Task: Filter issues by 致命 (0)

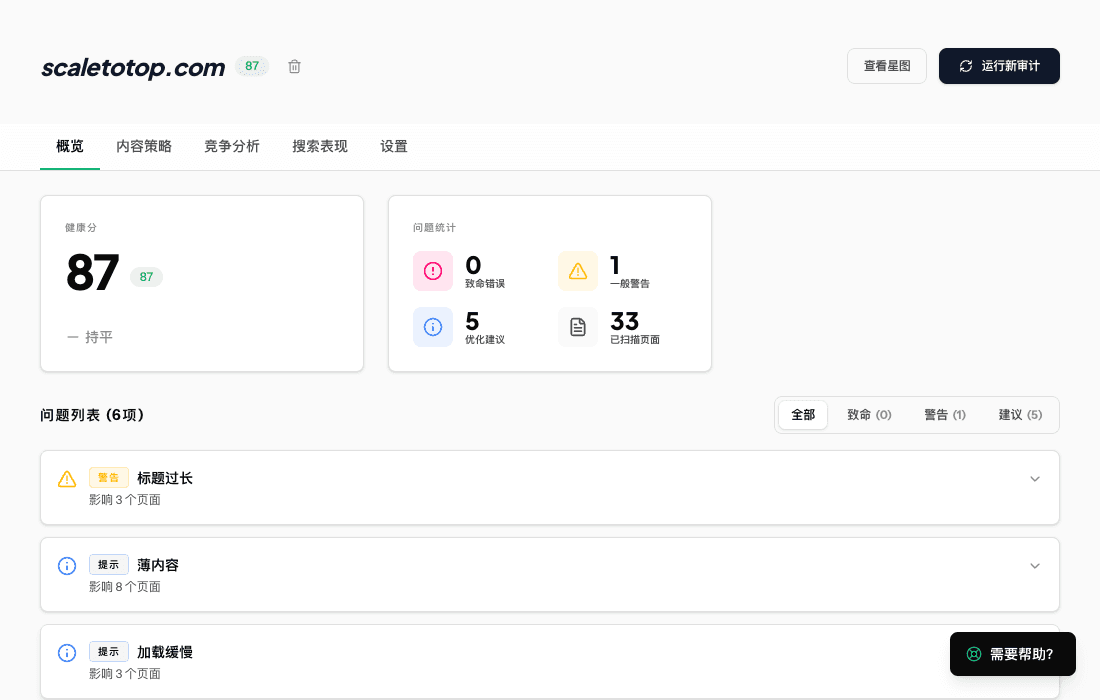Action: tap(869, 415)
